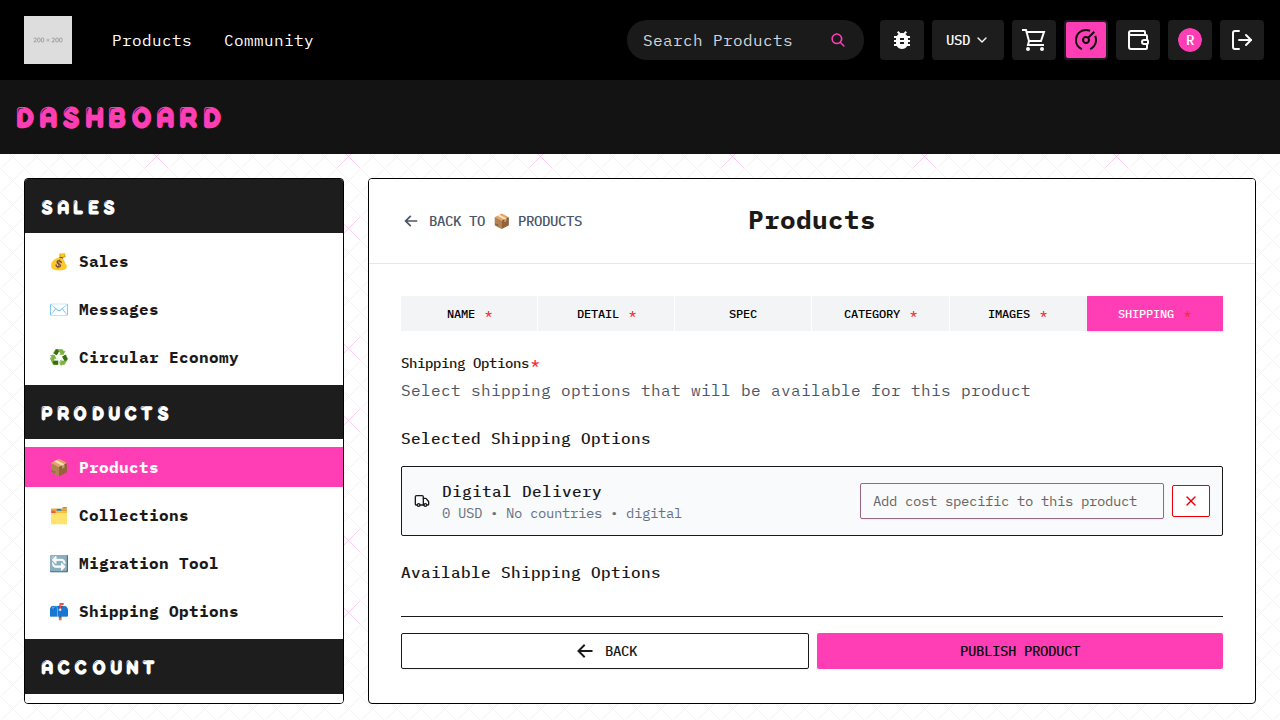
Task: Open the Community navigation link
Action: click(268, 40)
